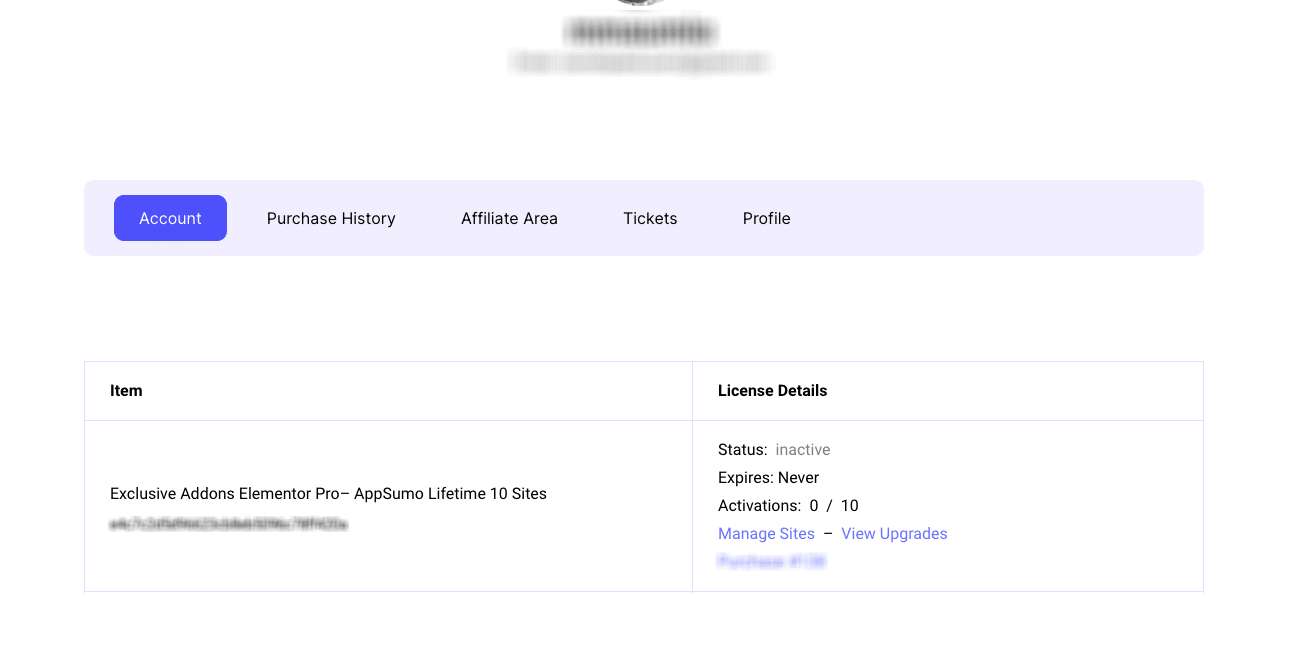This screenshot has height=662, width=1312.
Task: Click the Manage Sites link
Action: pos(766,534)
